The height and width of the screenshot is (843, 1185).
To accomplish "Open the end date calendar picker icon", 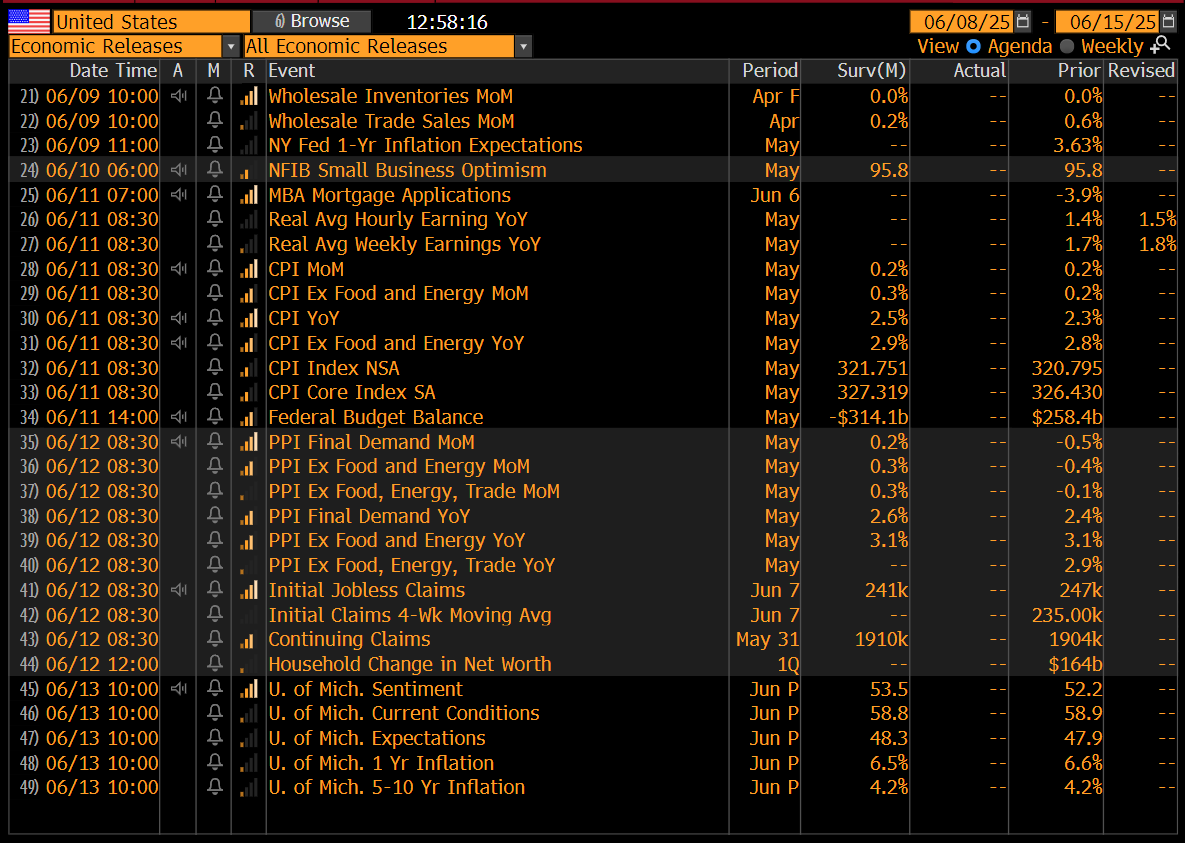I will coord(1168,21).
